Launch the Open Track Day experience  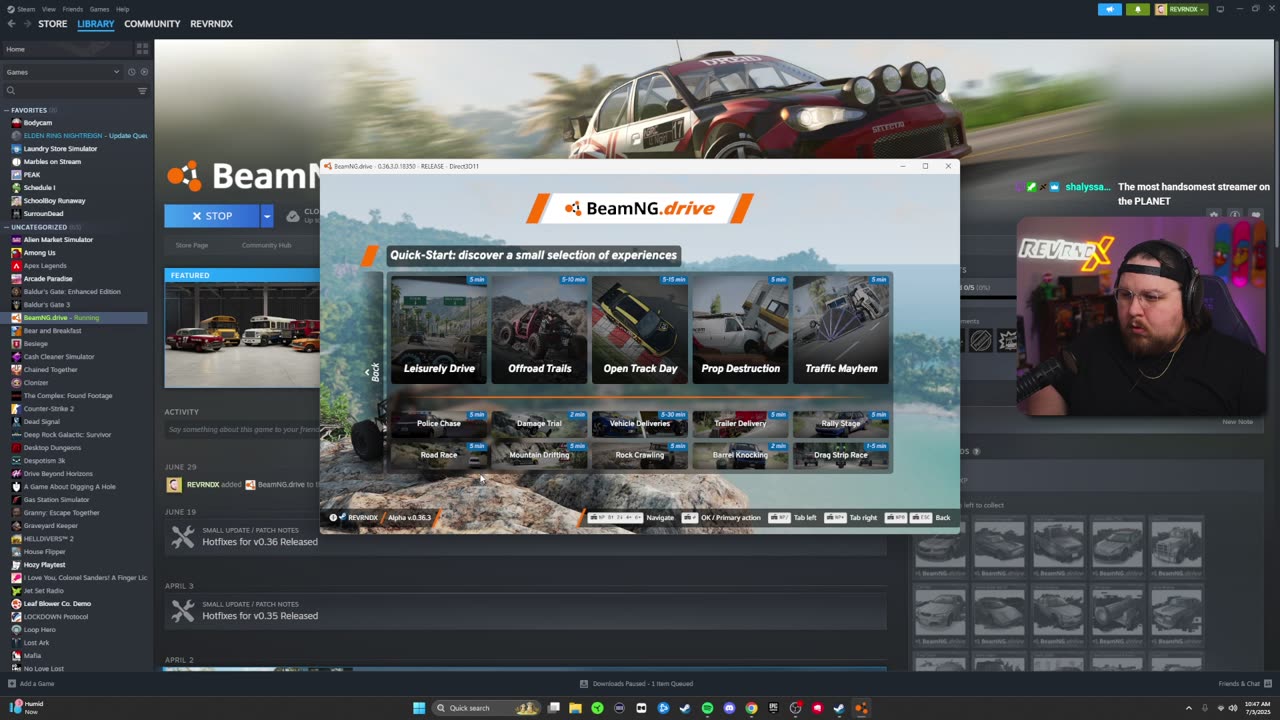(640, 329)
